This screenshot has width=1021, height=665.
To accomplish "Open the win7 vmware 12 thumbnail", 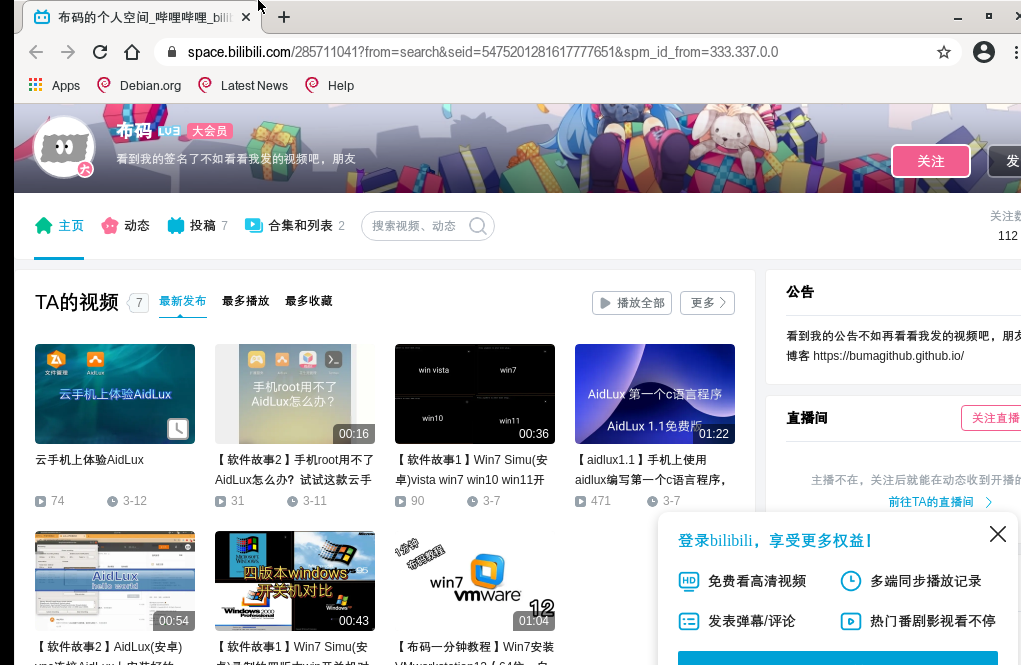I will point(475,581).
